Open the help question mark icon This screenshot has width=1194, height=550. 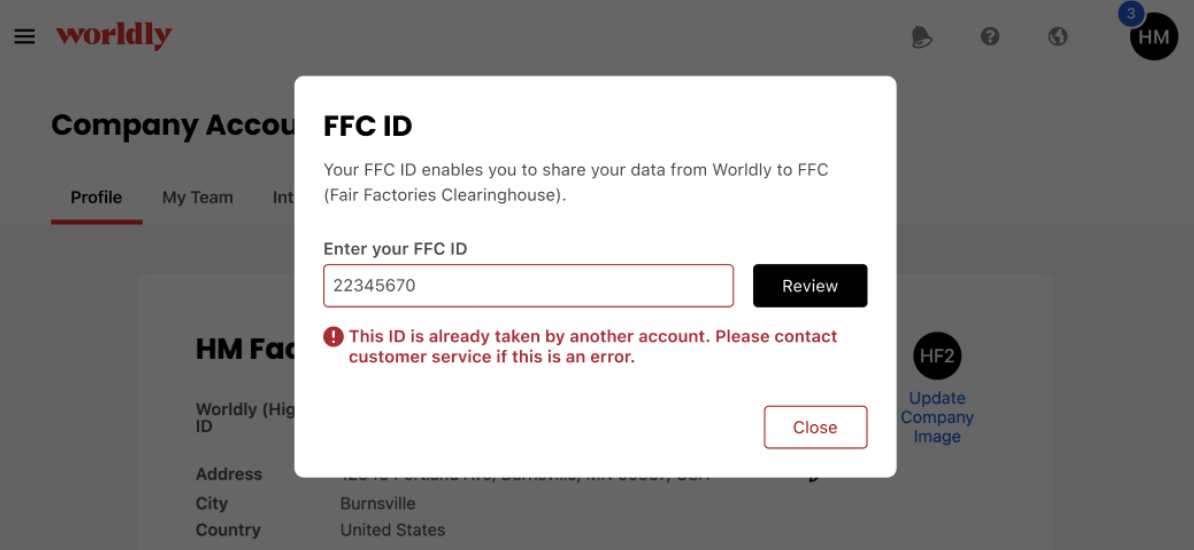[990, 36]
